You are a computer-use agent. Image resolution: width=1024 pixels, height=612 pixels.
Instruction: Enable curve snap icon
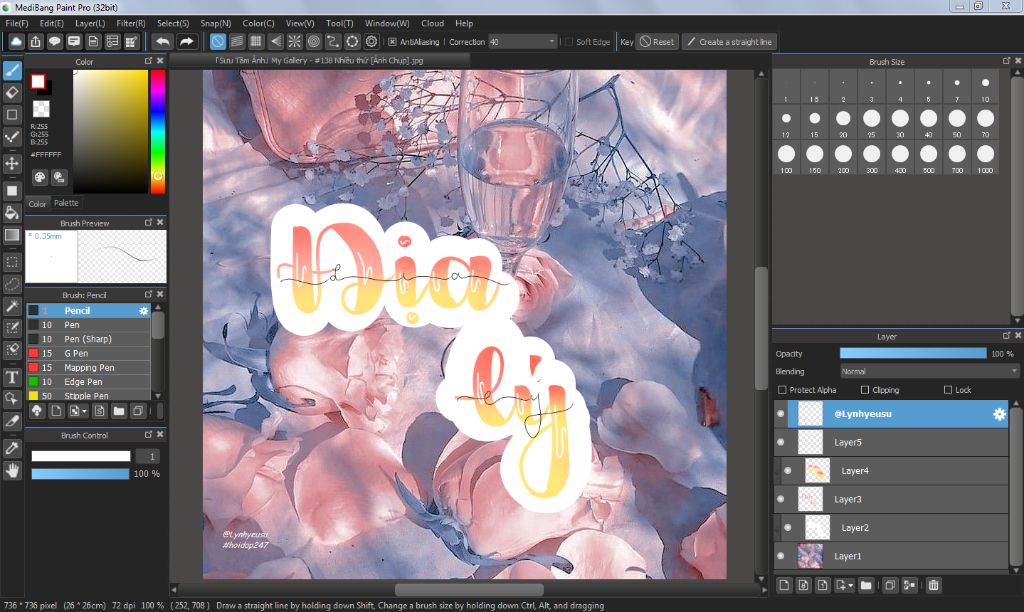[333, 42]
